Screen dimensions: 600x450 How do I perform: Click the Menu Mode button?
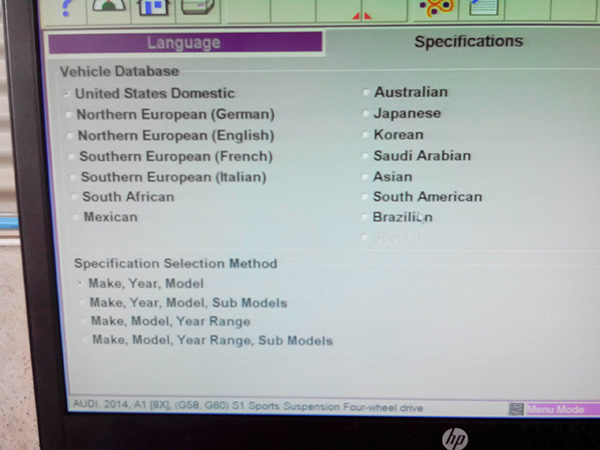coord(556,409)
